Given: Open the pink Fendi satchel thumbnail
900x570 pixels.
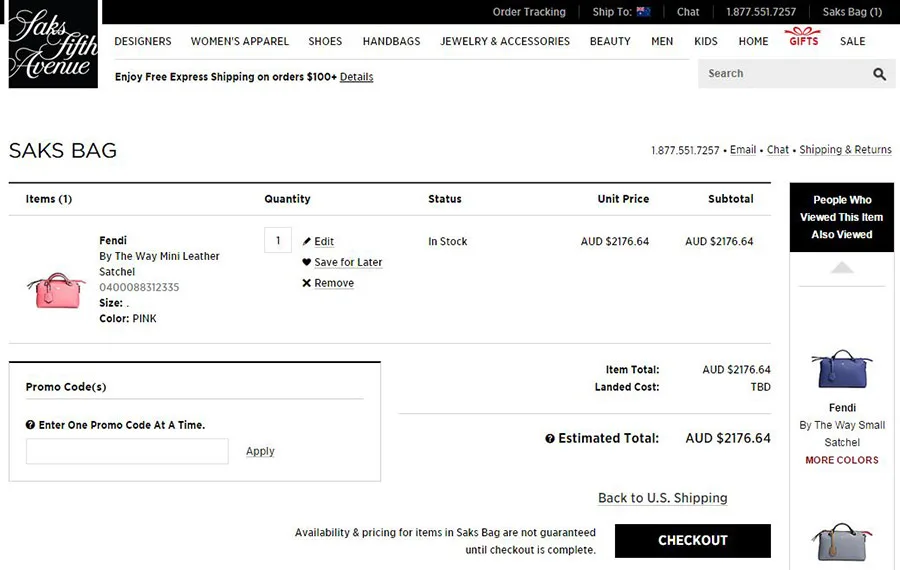Looking at the screenshot, I should [x=55, y=289].
